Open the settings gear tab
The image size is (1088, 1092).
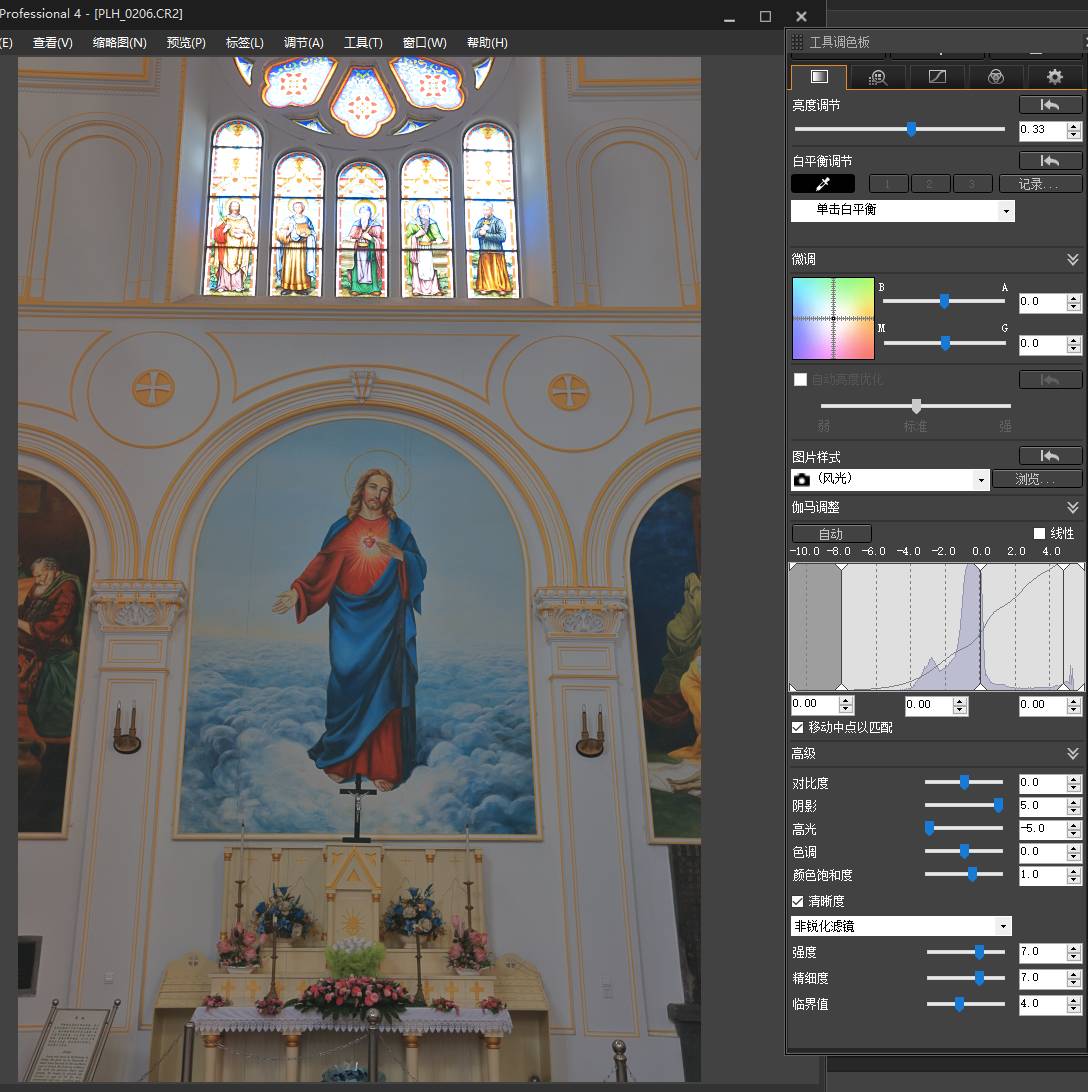[x=1055, y=77]
